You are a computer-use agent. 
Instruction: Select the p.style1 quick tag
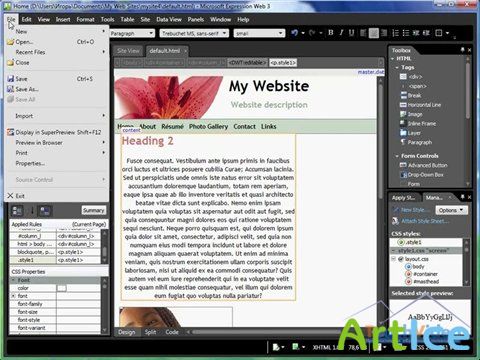(283, 62)
